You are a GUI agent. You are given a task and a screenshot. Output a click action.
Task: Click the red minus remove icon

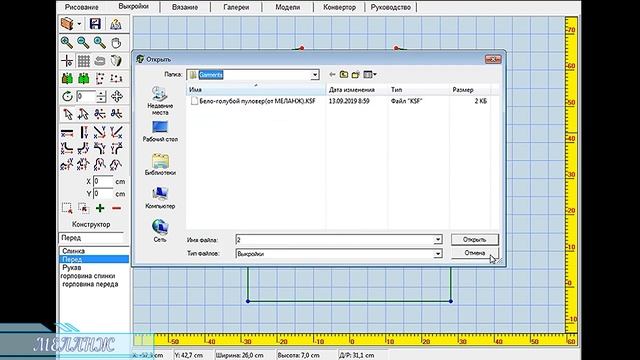[x=116, y=208]
